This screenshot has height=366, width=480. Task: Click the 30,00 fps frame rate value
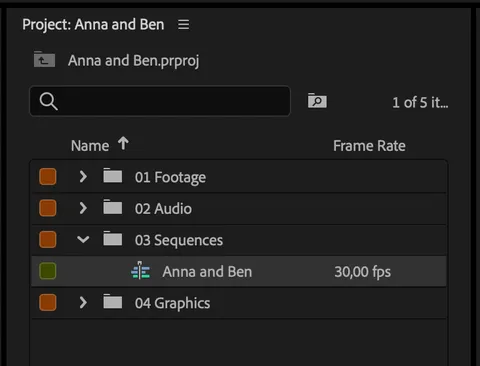pos(363,272)
